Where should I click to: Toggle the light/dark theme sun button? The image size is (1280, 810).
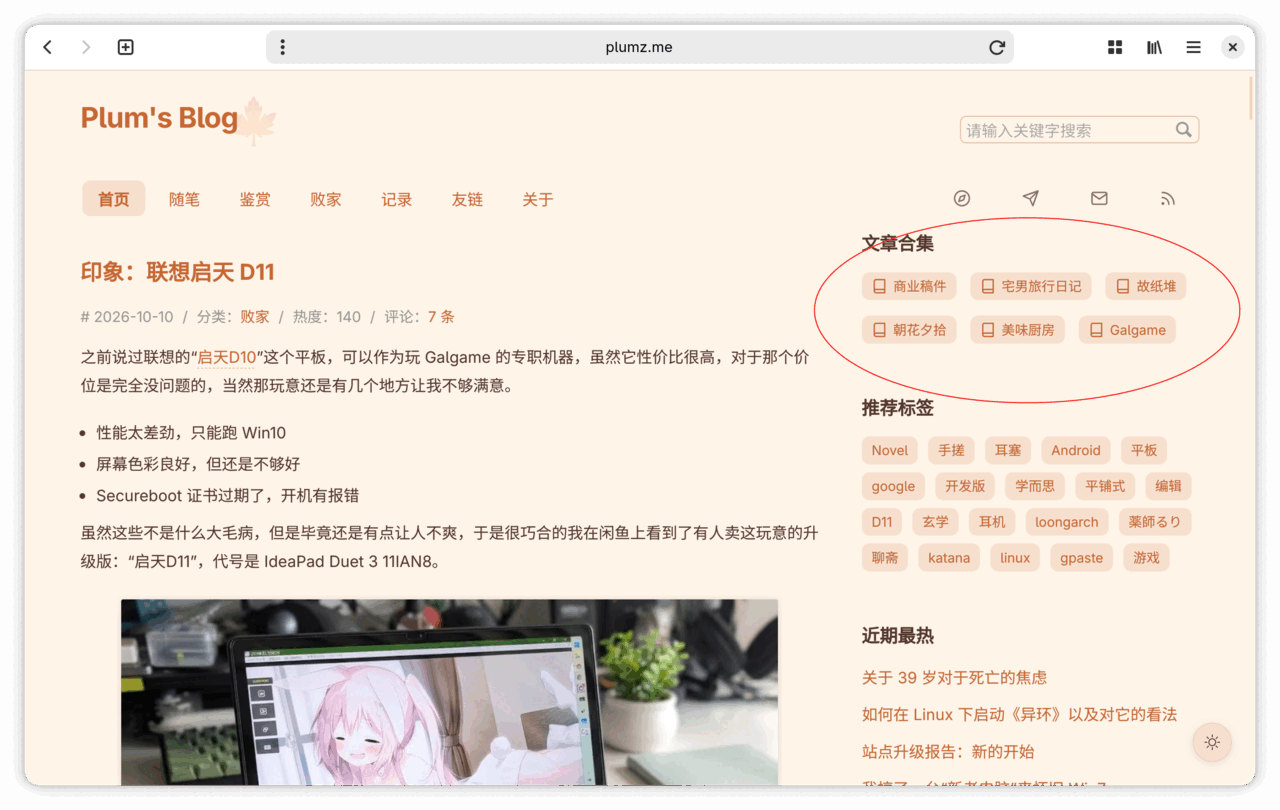[1212, 742]
